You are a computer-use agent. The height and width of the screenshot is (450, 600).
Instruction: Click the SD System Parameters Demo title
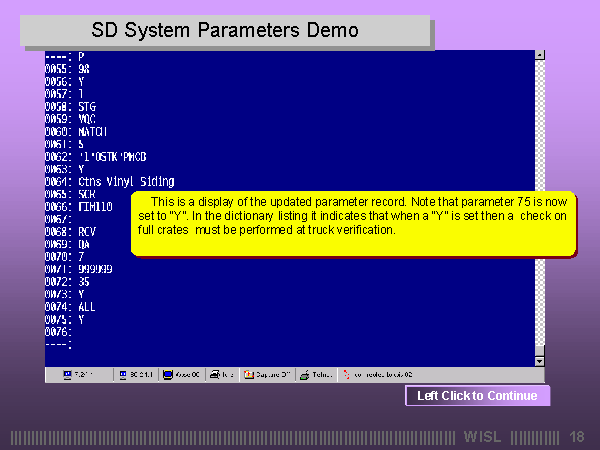pyautogui.click(x=224, y=31)
